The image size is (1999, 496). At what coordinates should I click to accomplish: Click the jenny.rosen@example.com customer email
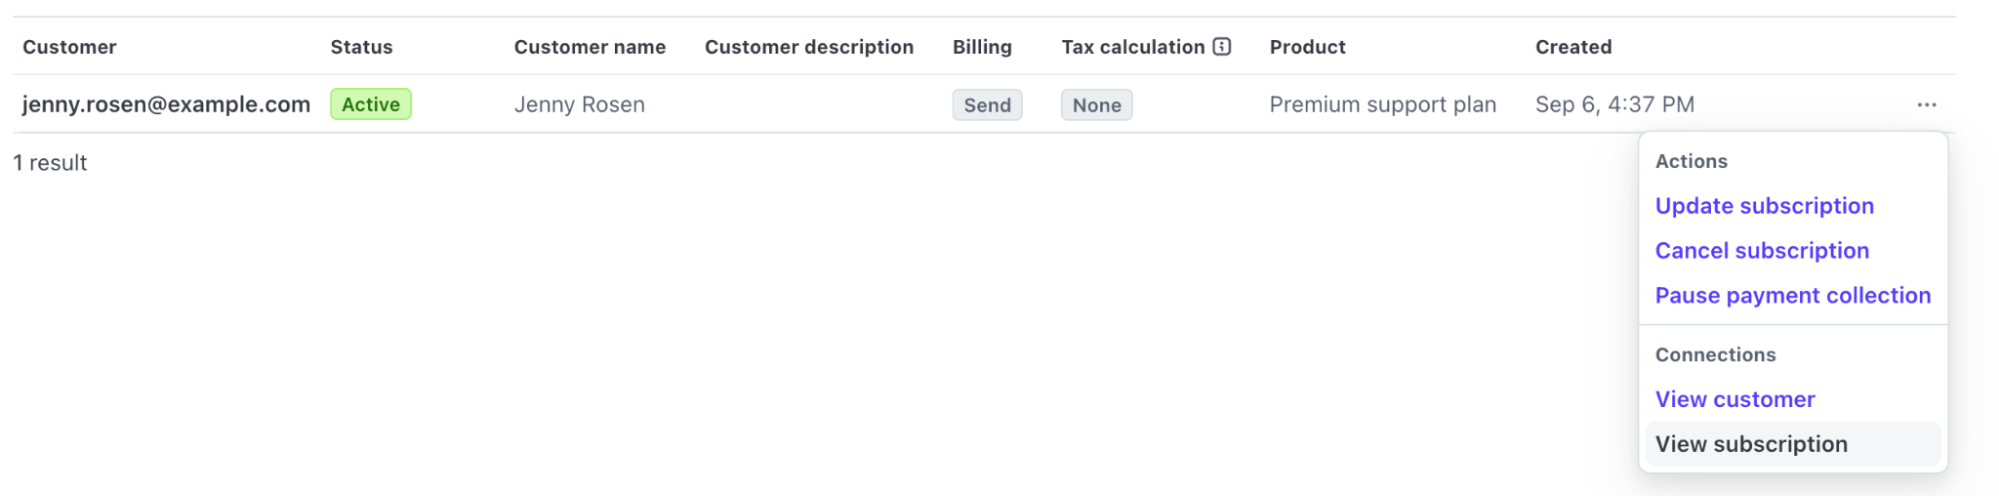pyautogui.click(x=166, y=105)
